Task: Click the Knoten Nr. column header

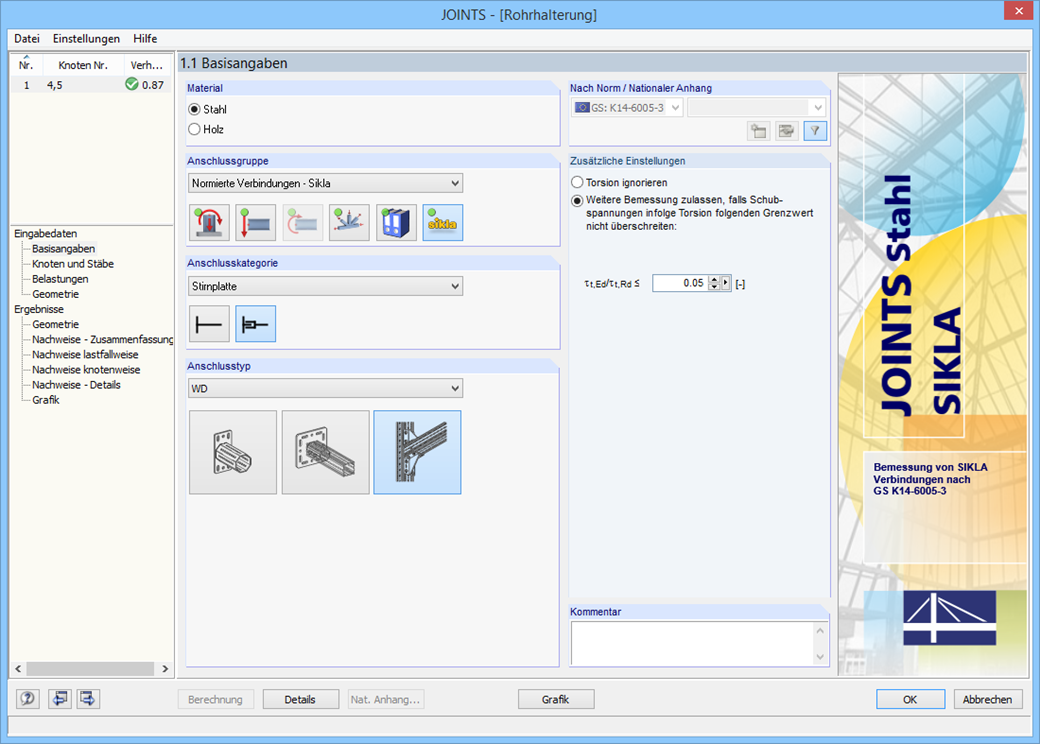Action: pos(84,65)
